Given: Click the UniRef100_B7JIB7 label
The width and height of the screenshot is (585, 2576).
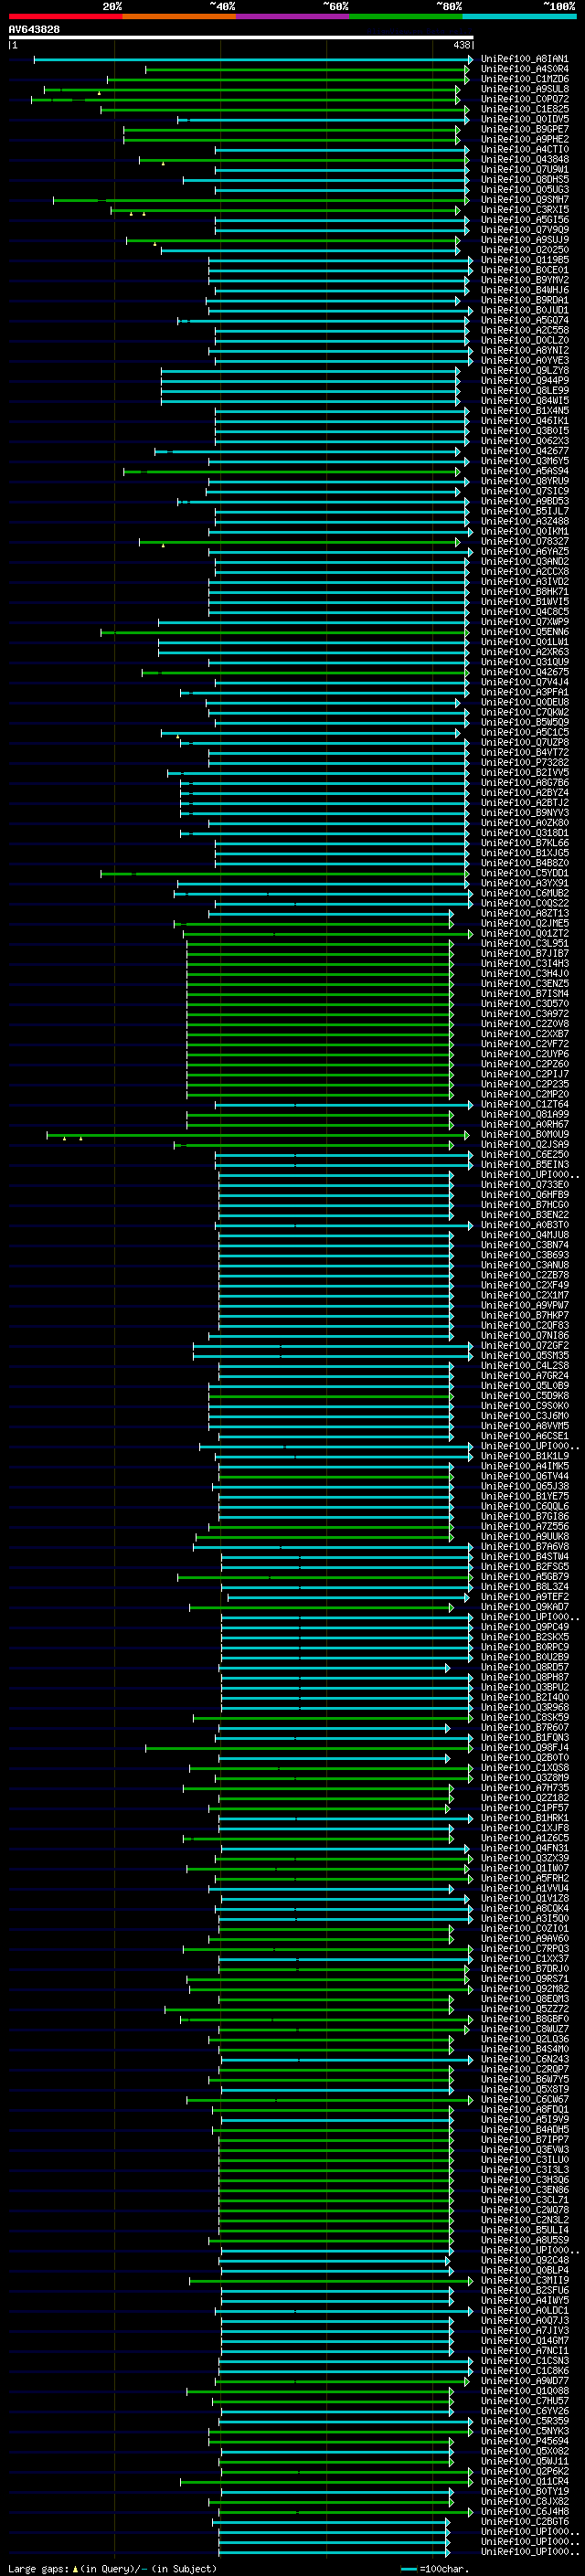Looking at the screenshot, I should 524,953.
